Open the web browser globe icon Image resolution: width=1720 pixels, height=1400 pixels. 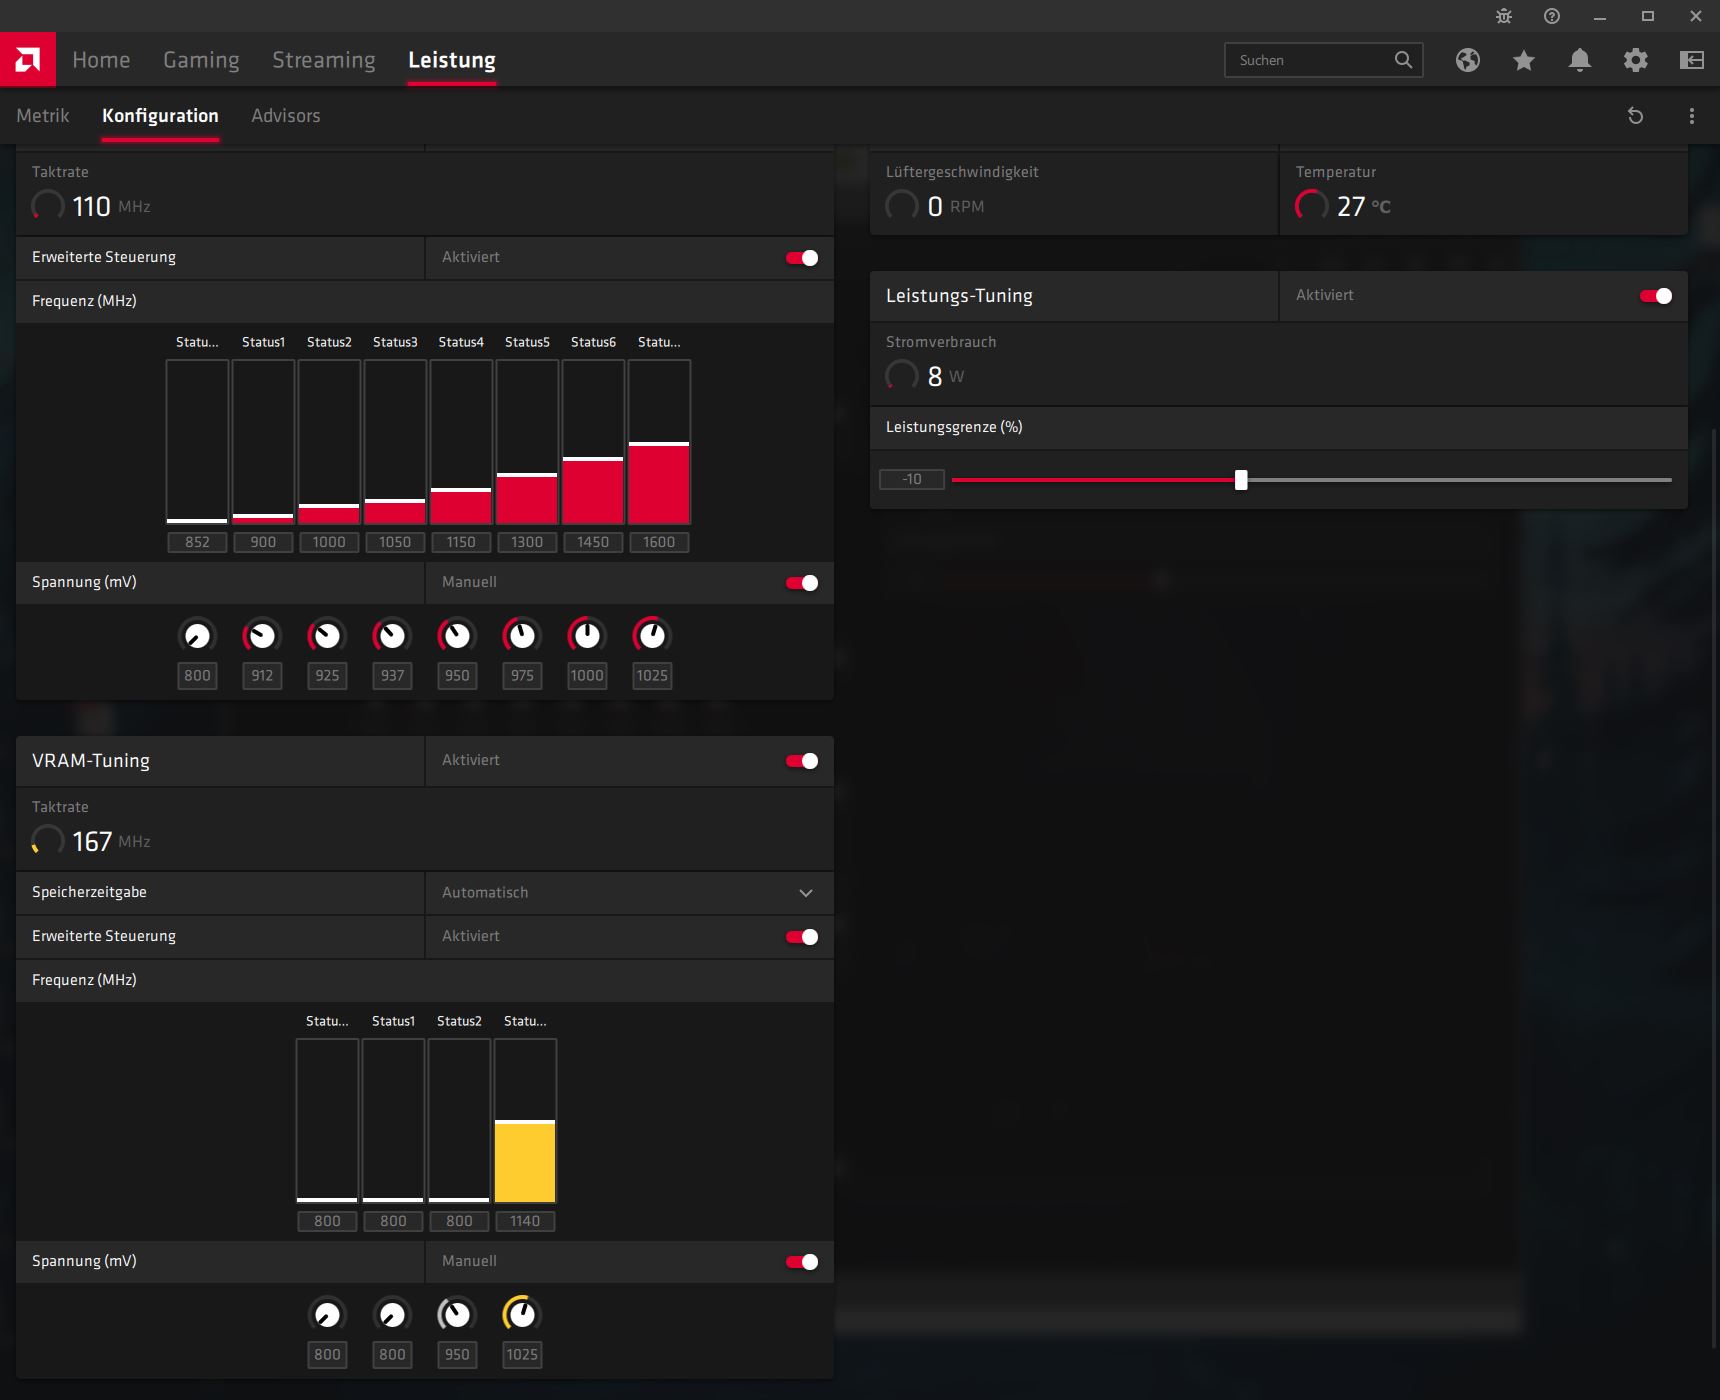coord(1468,60)
